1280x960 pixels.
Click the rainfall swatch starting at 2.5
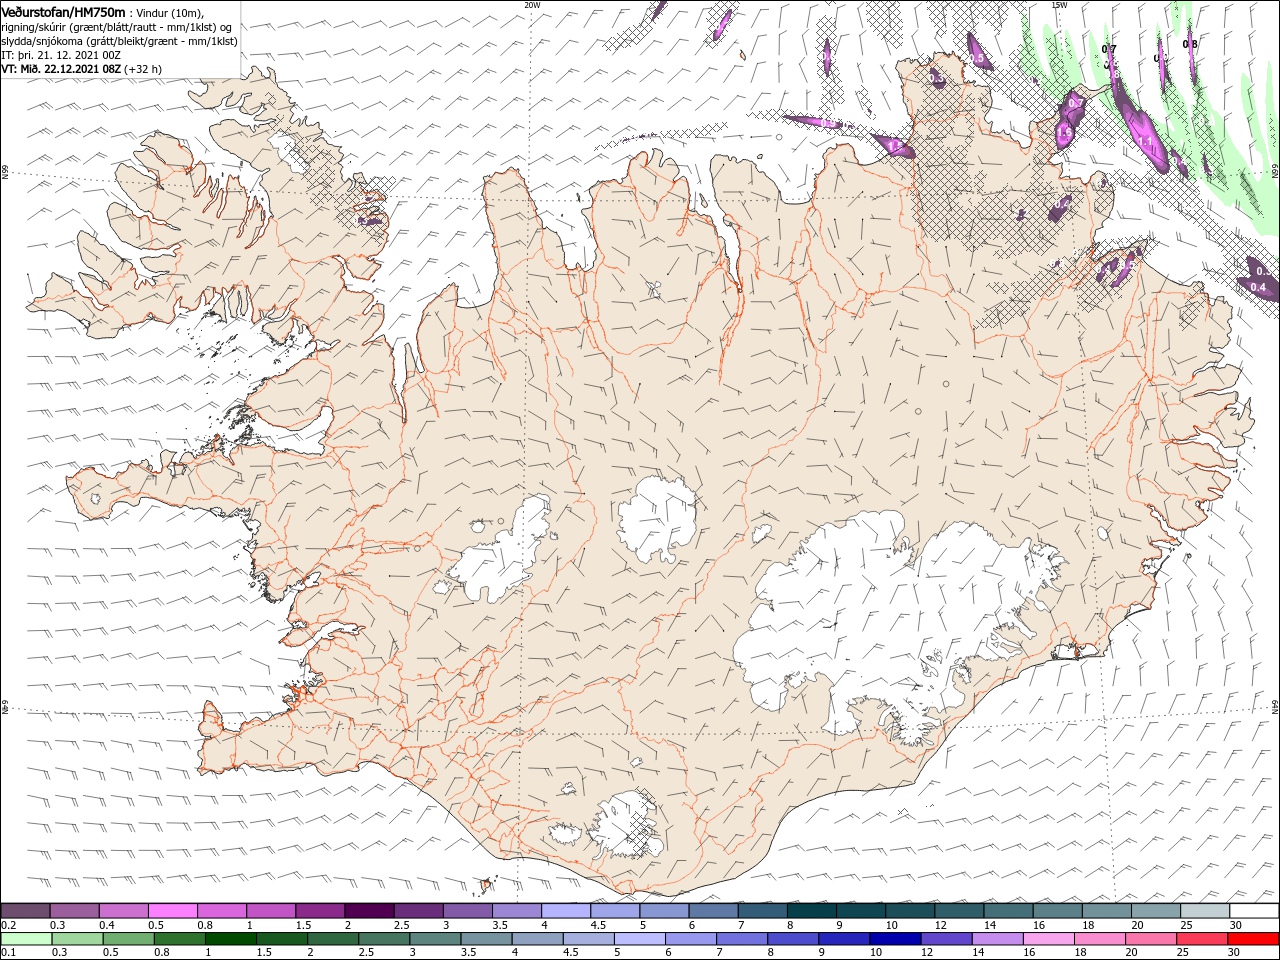(x=382, y=939)
